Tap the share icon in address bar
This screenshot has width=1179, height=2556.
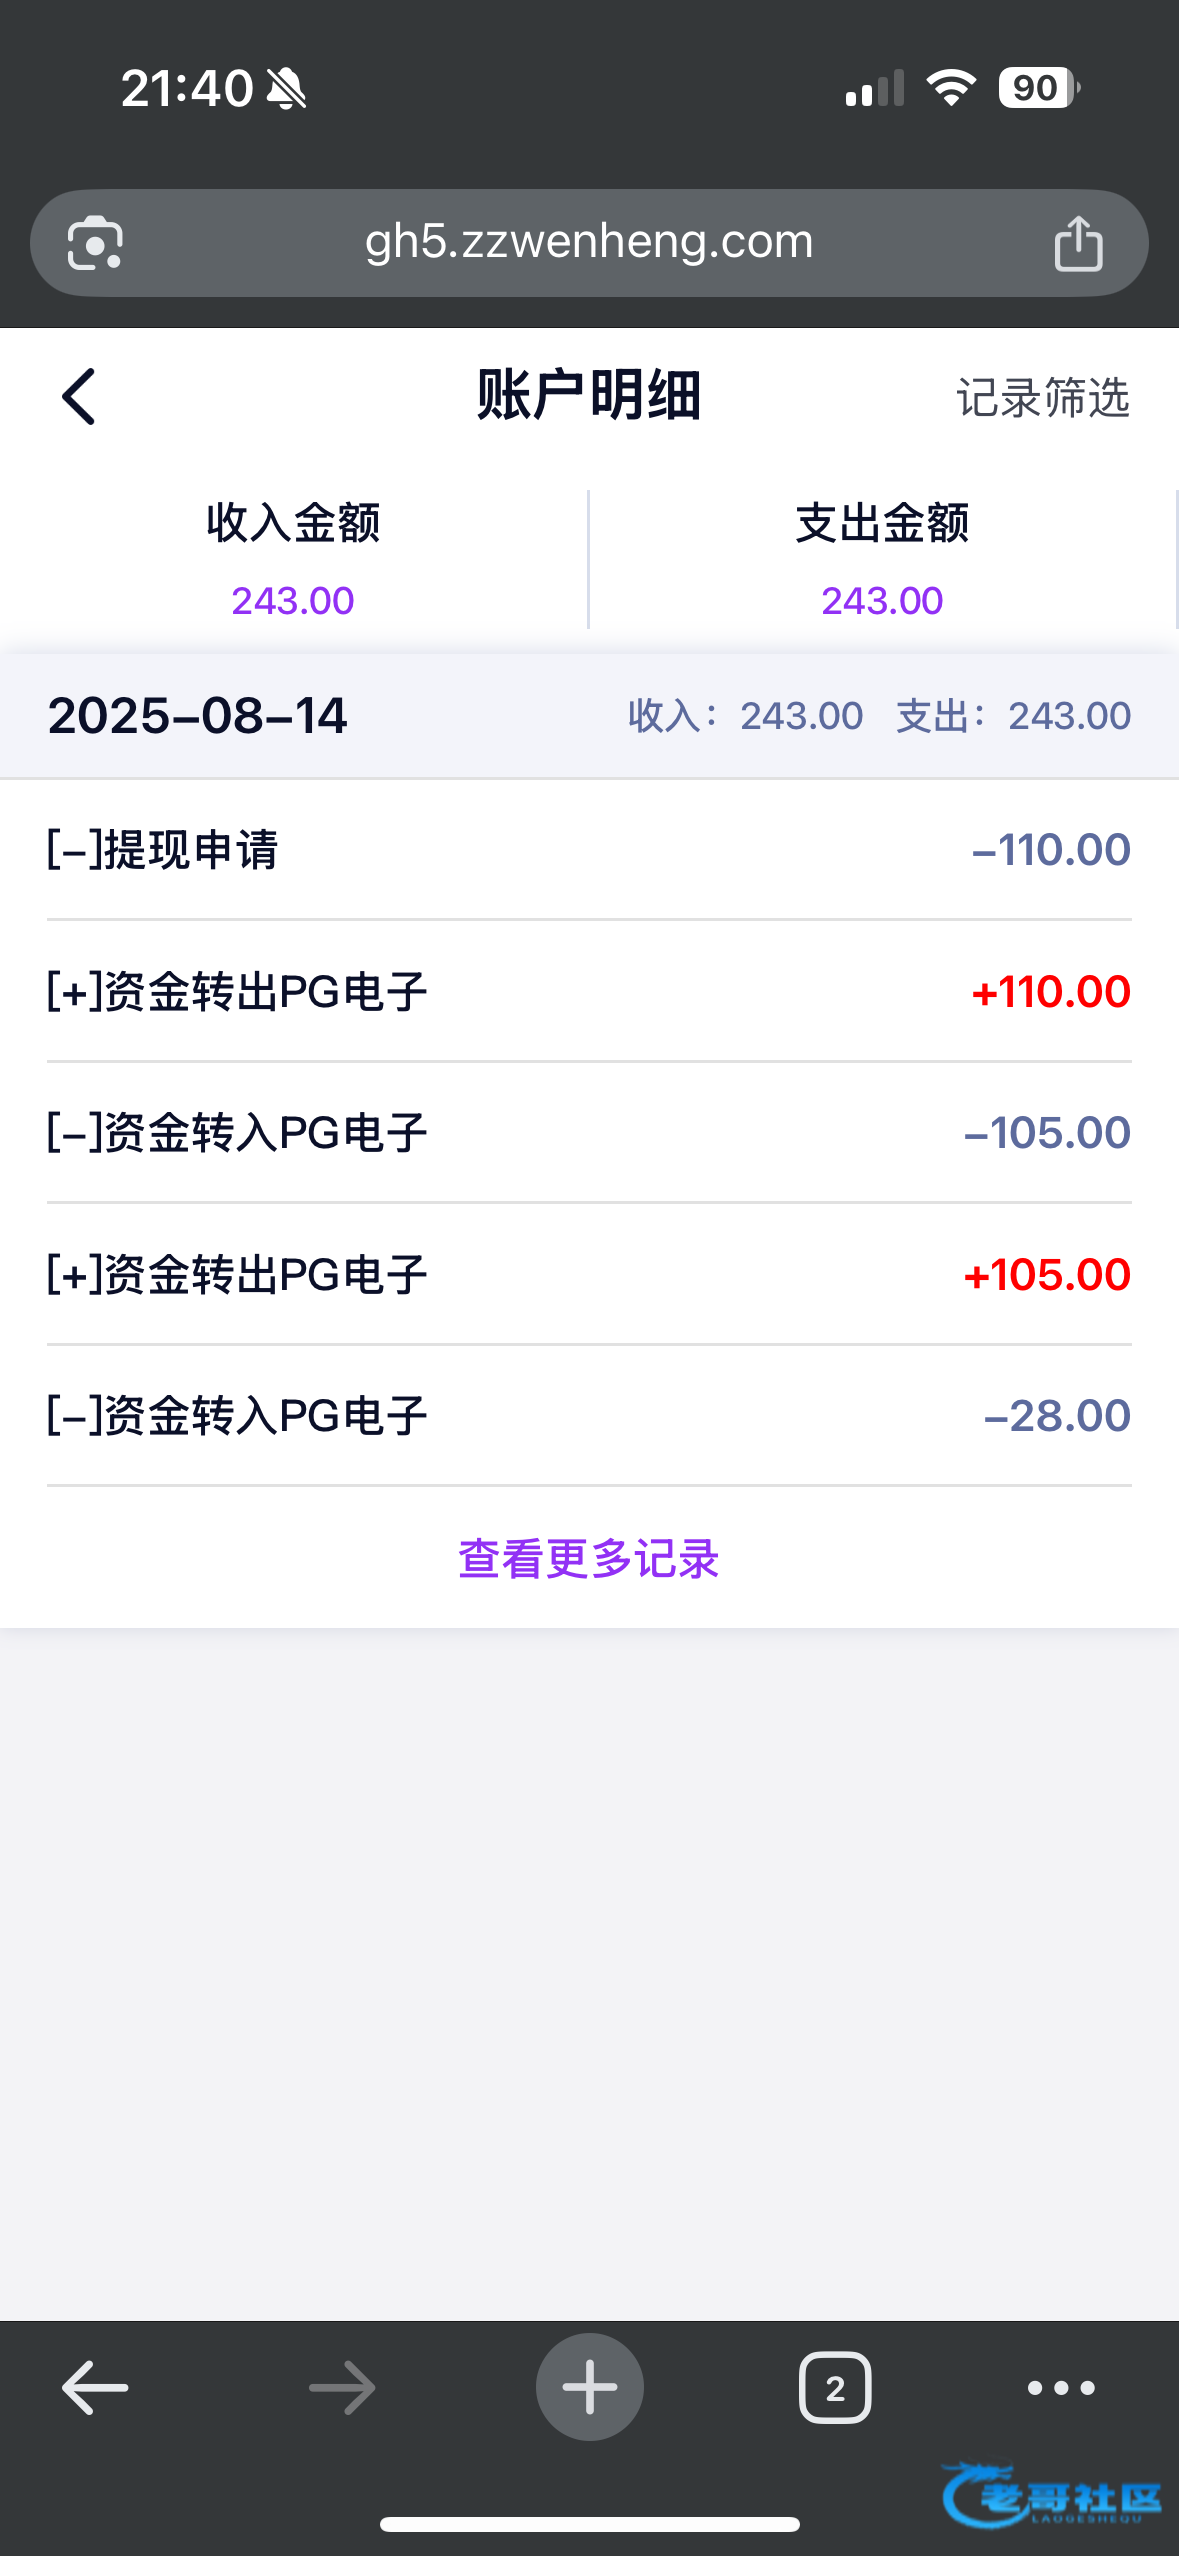[x=1078, y=243]
